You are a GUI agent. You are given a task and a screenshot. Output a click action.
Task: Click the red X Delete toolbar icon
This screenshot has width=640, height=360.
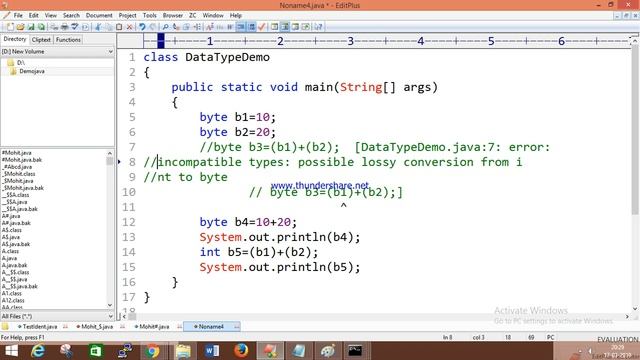click(129, 27)
